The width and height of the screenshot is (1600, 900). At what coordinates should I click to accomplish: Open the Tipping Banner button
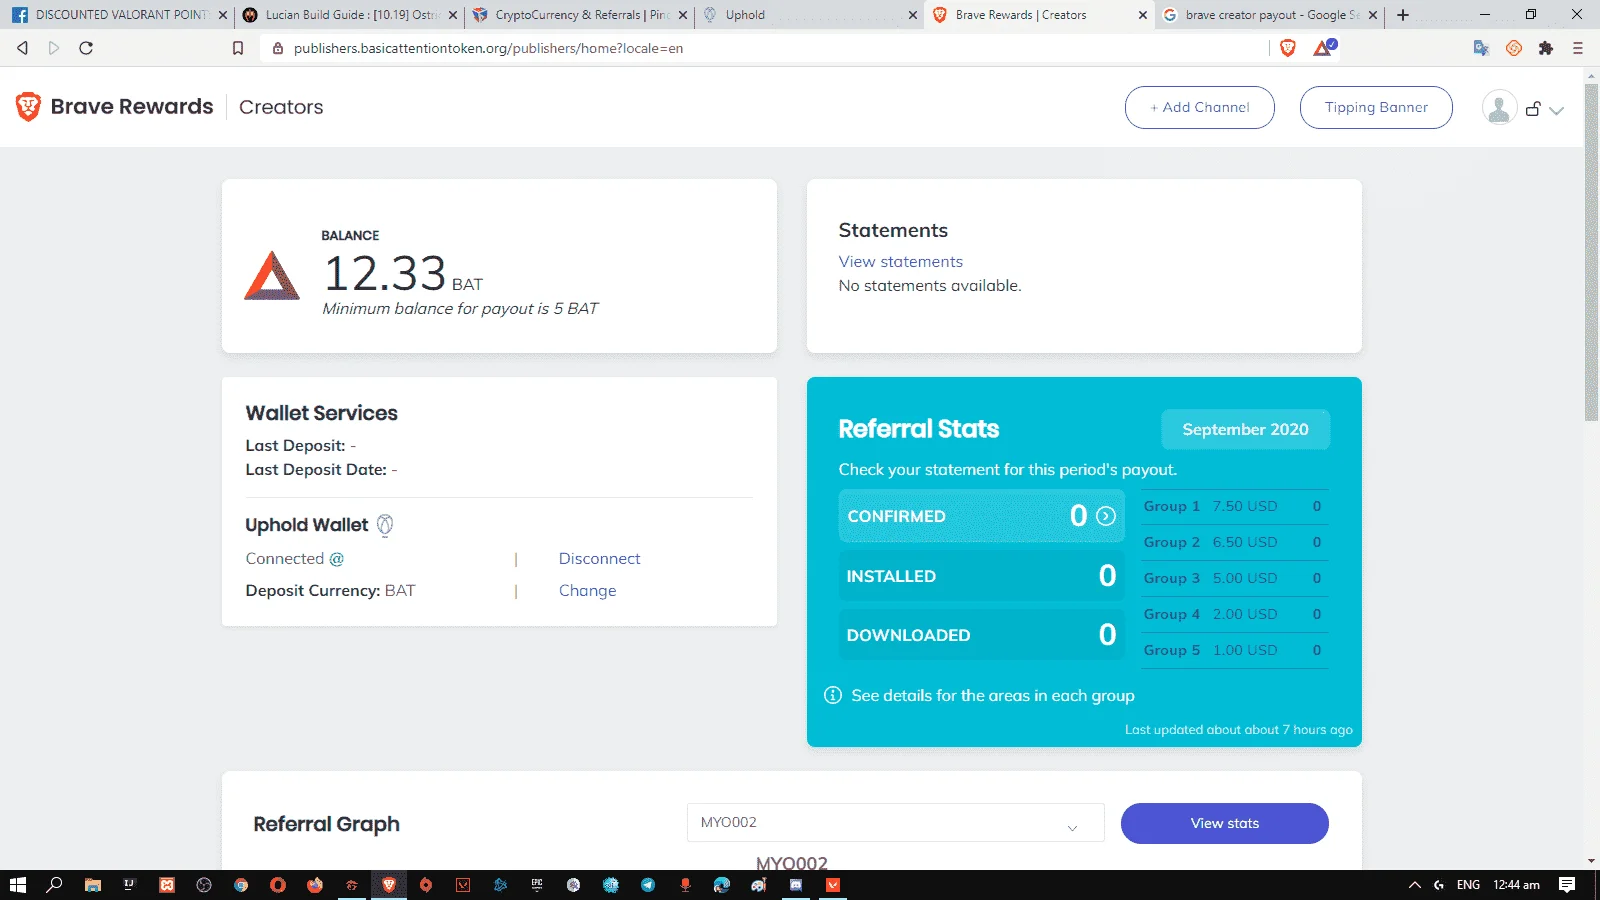[1376, 107]
